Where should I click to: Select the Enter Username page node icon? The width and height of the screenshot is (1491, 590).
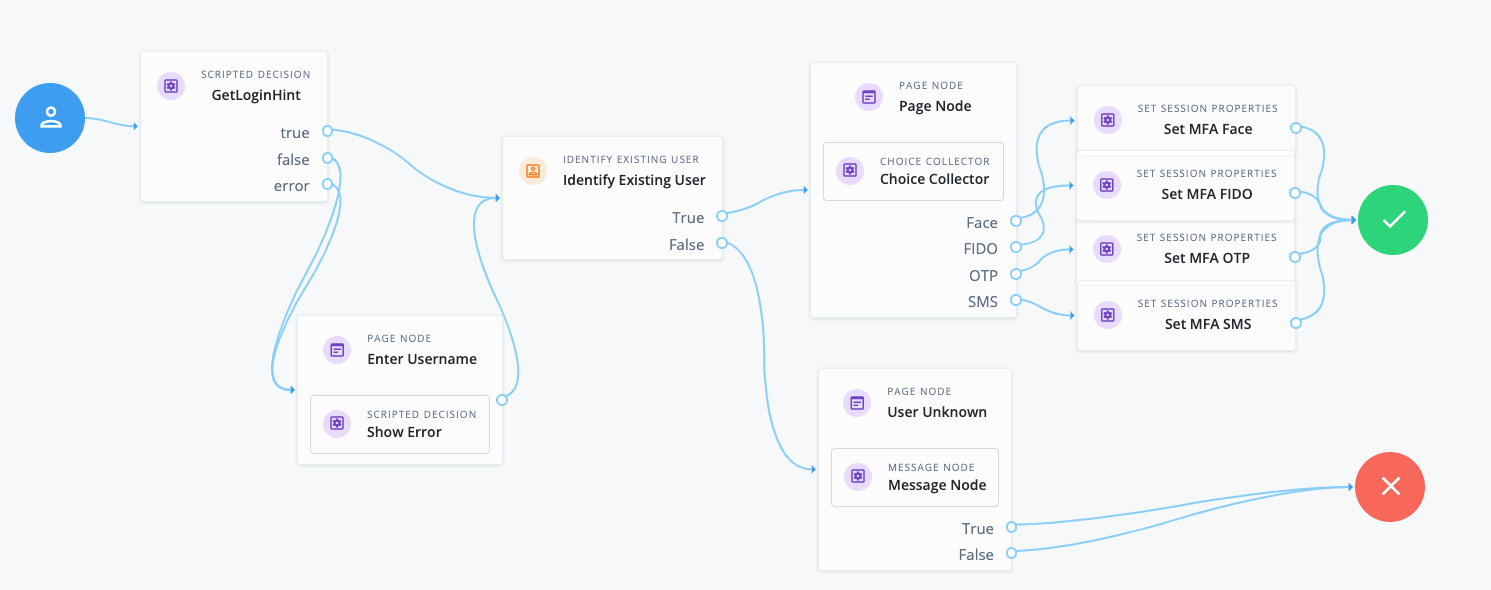point(337,350)
